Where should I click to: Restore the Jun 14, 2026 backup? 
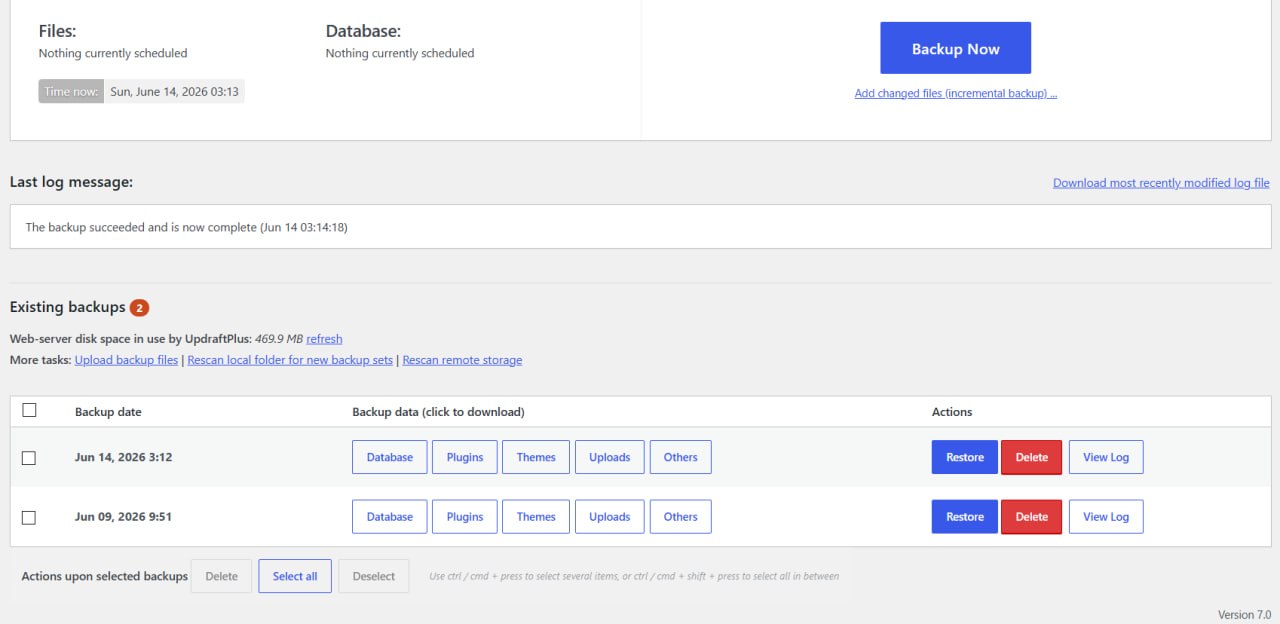pyautogui.click(x=965, y=457)
